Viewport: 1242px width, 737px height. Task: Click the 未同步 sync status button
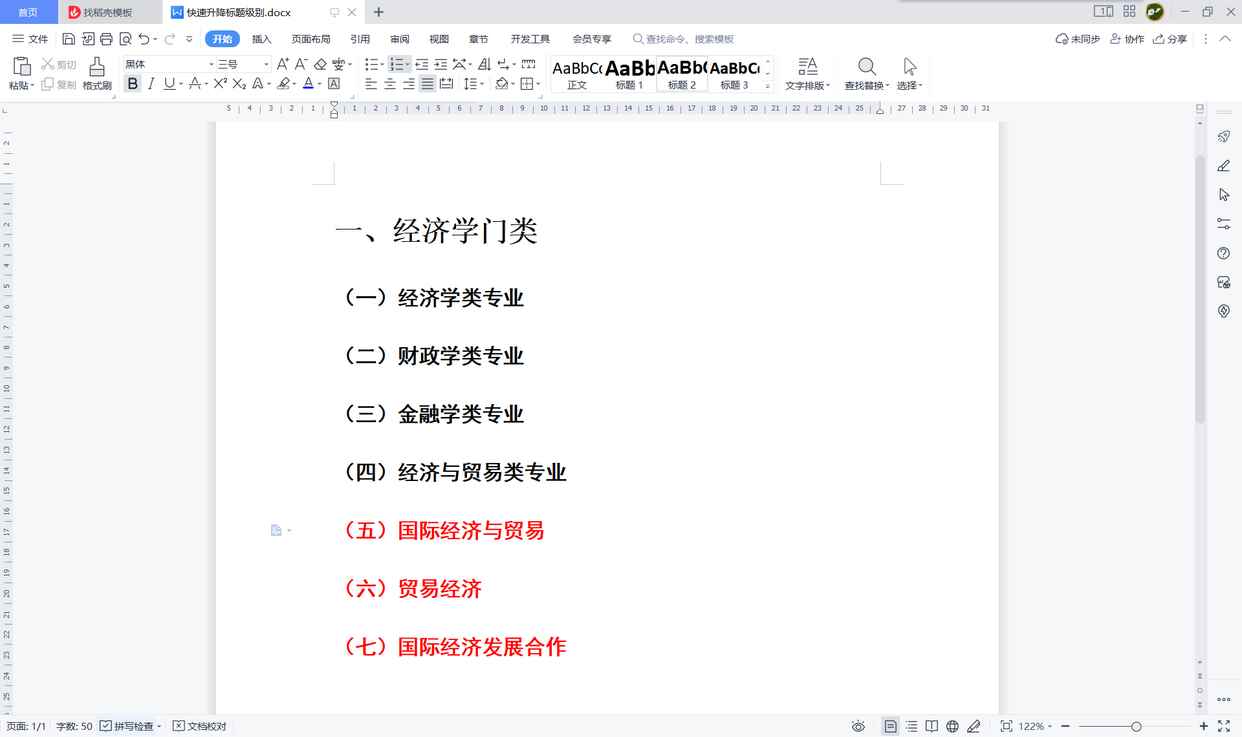pos(1078,38)
